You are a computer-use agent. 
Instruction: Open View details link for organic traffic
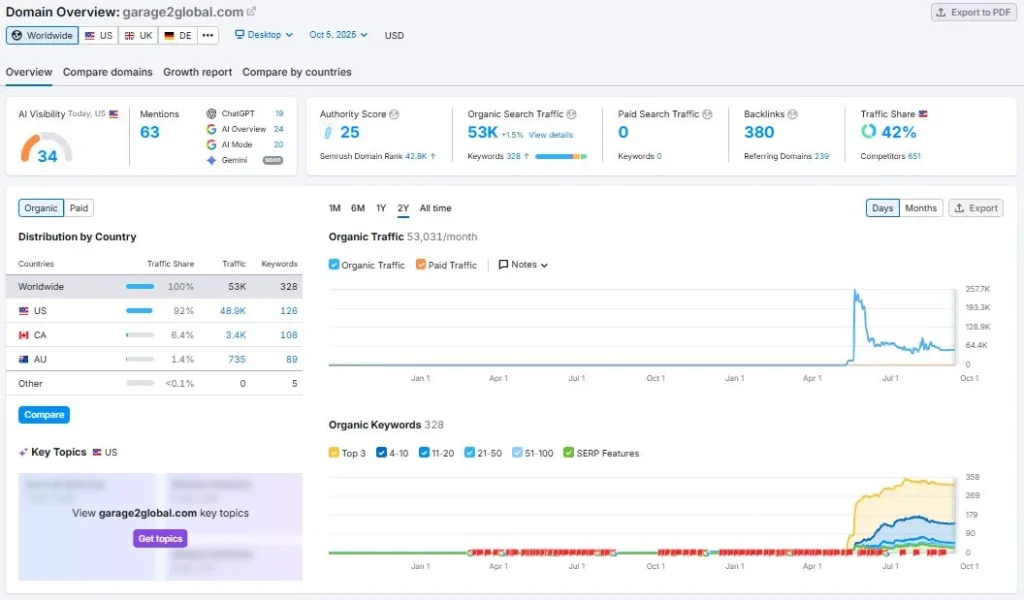click(551, 135)
